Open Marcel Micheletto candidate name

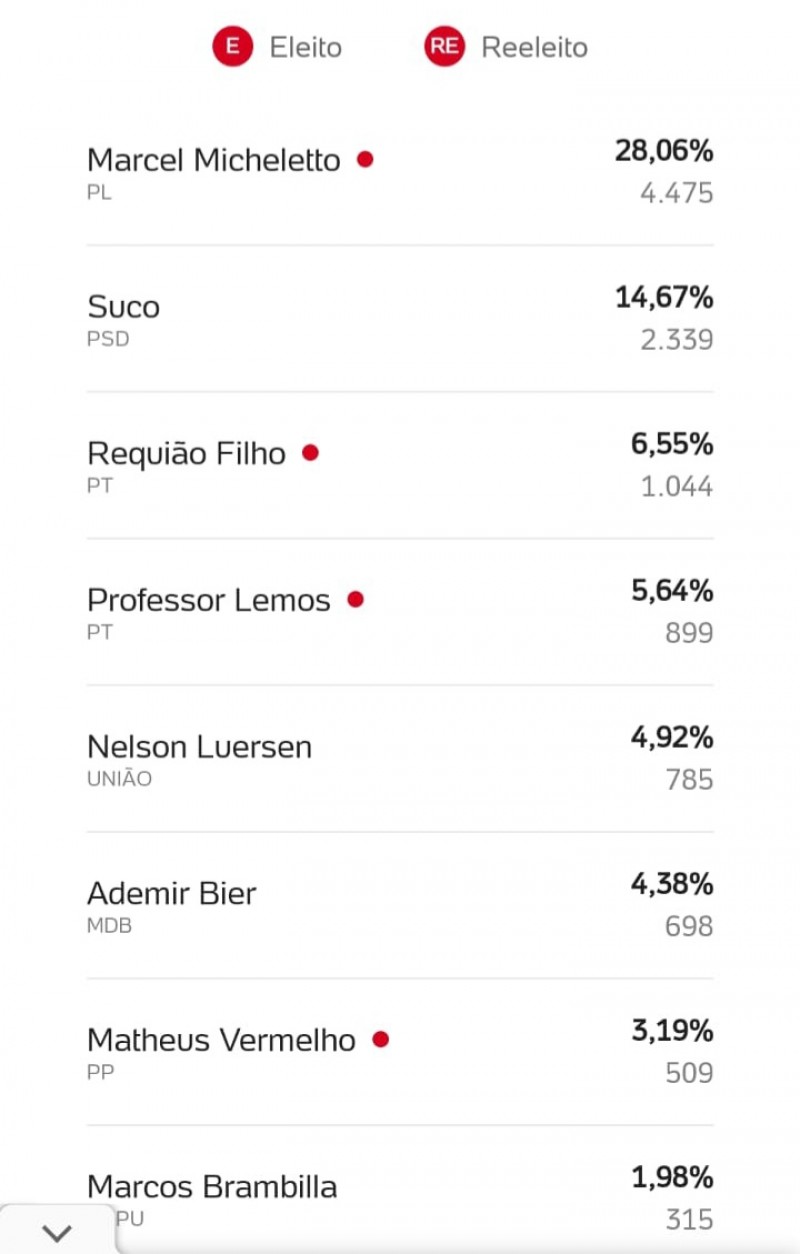click(214, 160)
